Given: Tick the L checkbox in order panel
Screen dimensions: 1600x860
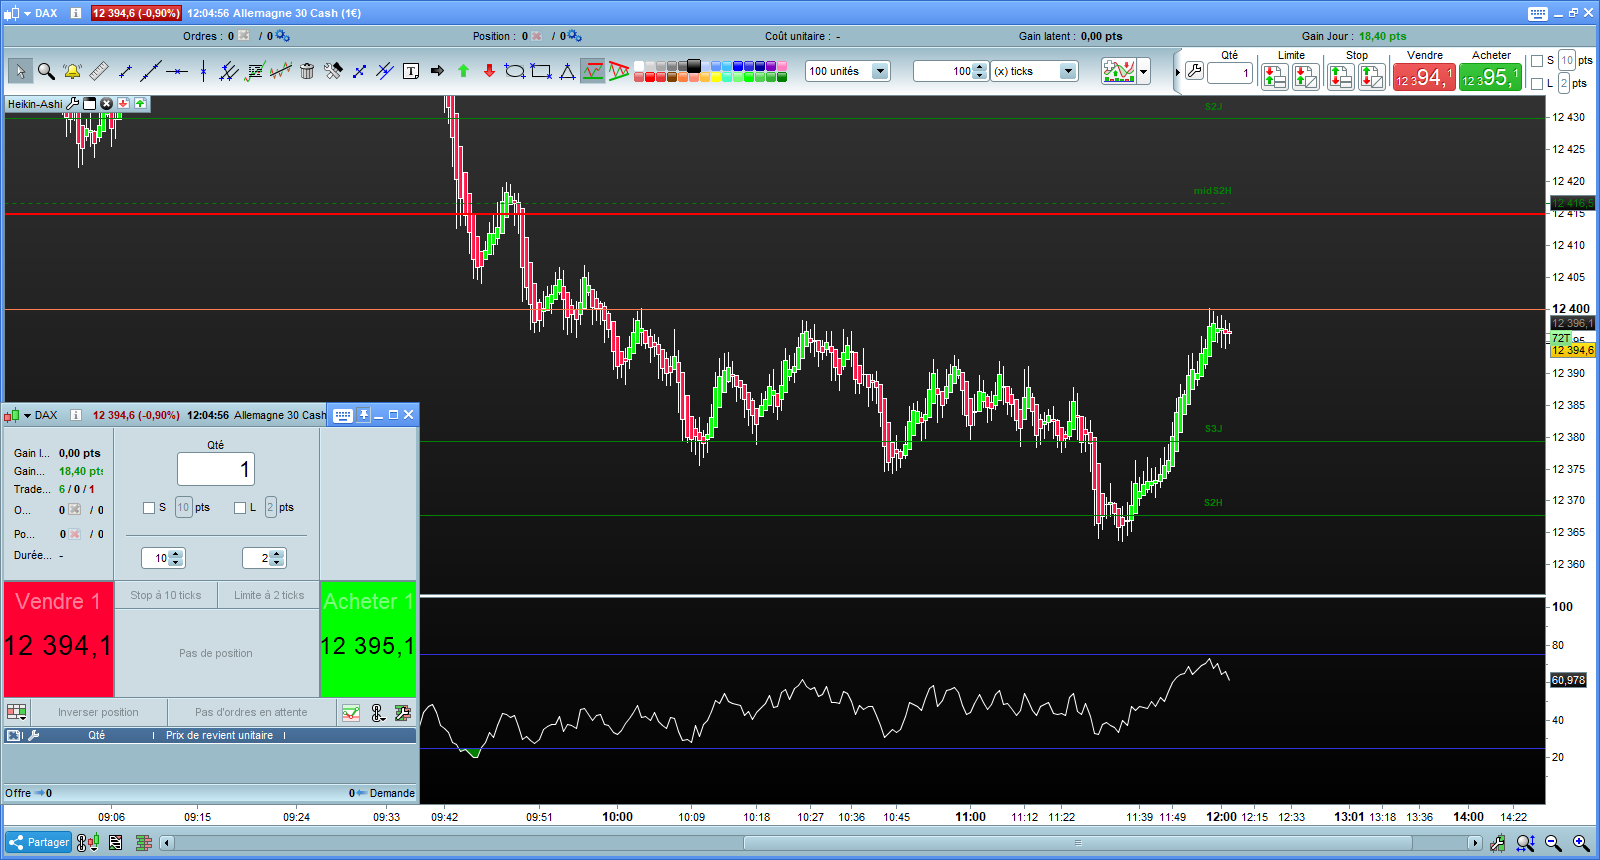Looking at the screenshot, I should 240,508.
